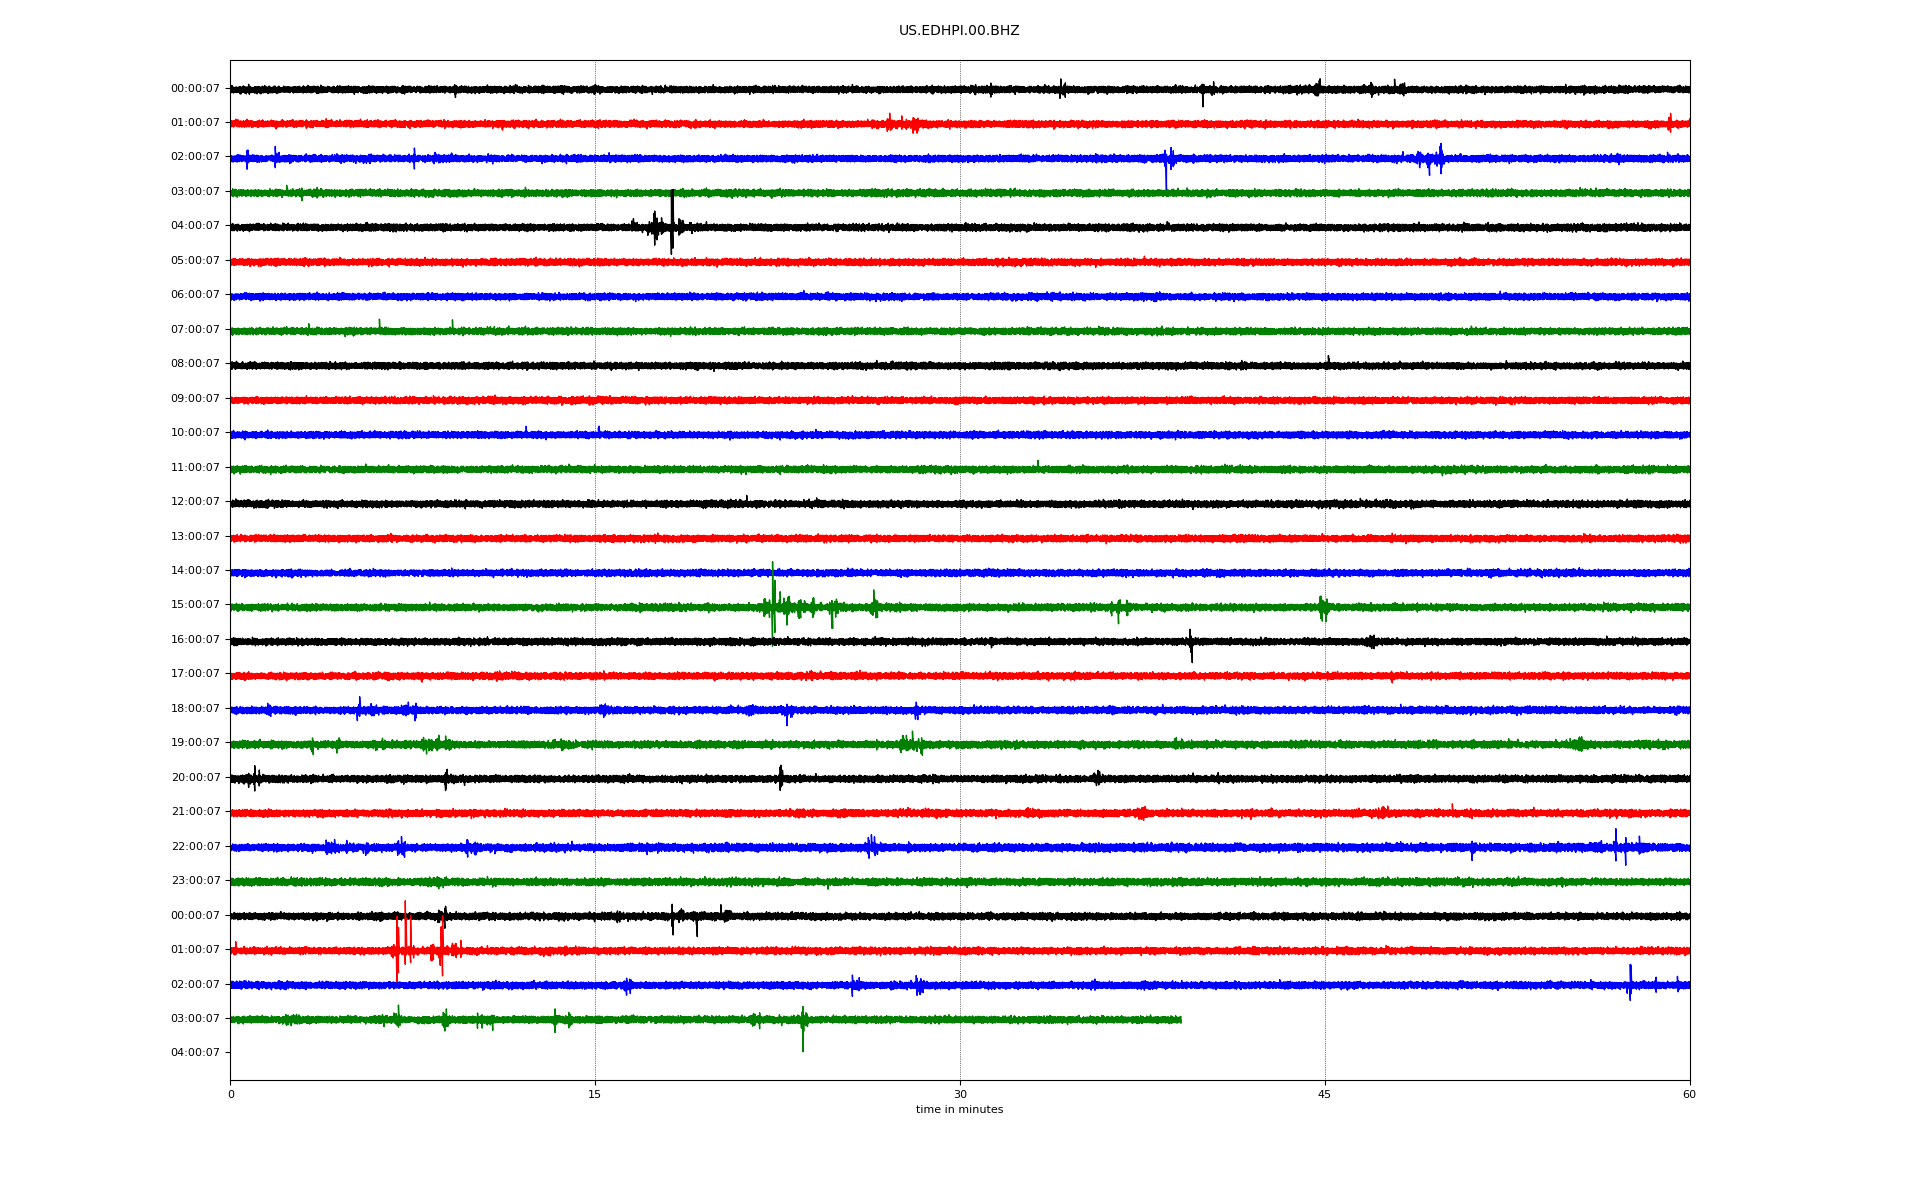Viewport: 1920px width, 1200px height.
Task: Click the x-axis tick label 30
Action: click(x=960, y=1094)
